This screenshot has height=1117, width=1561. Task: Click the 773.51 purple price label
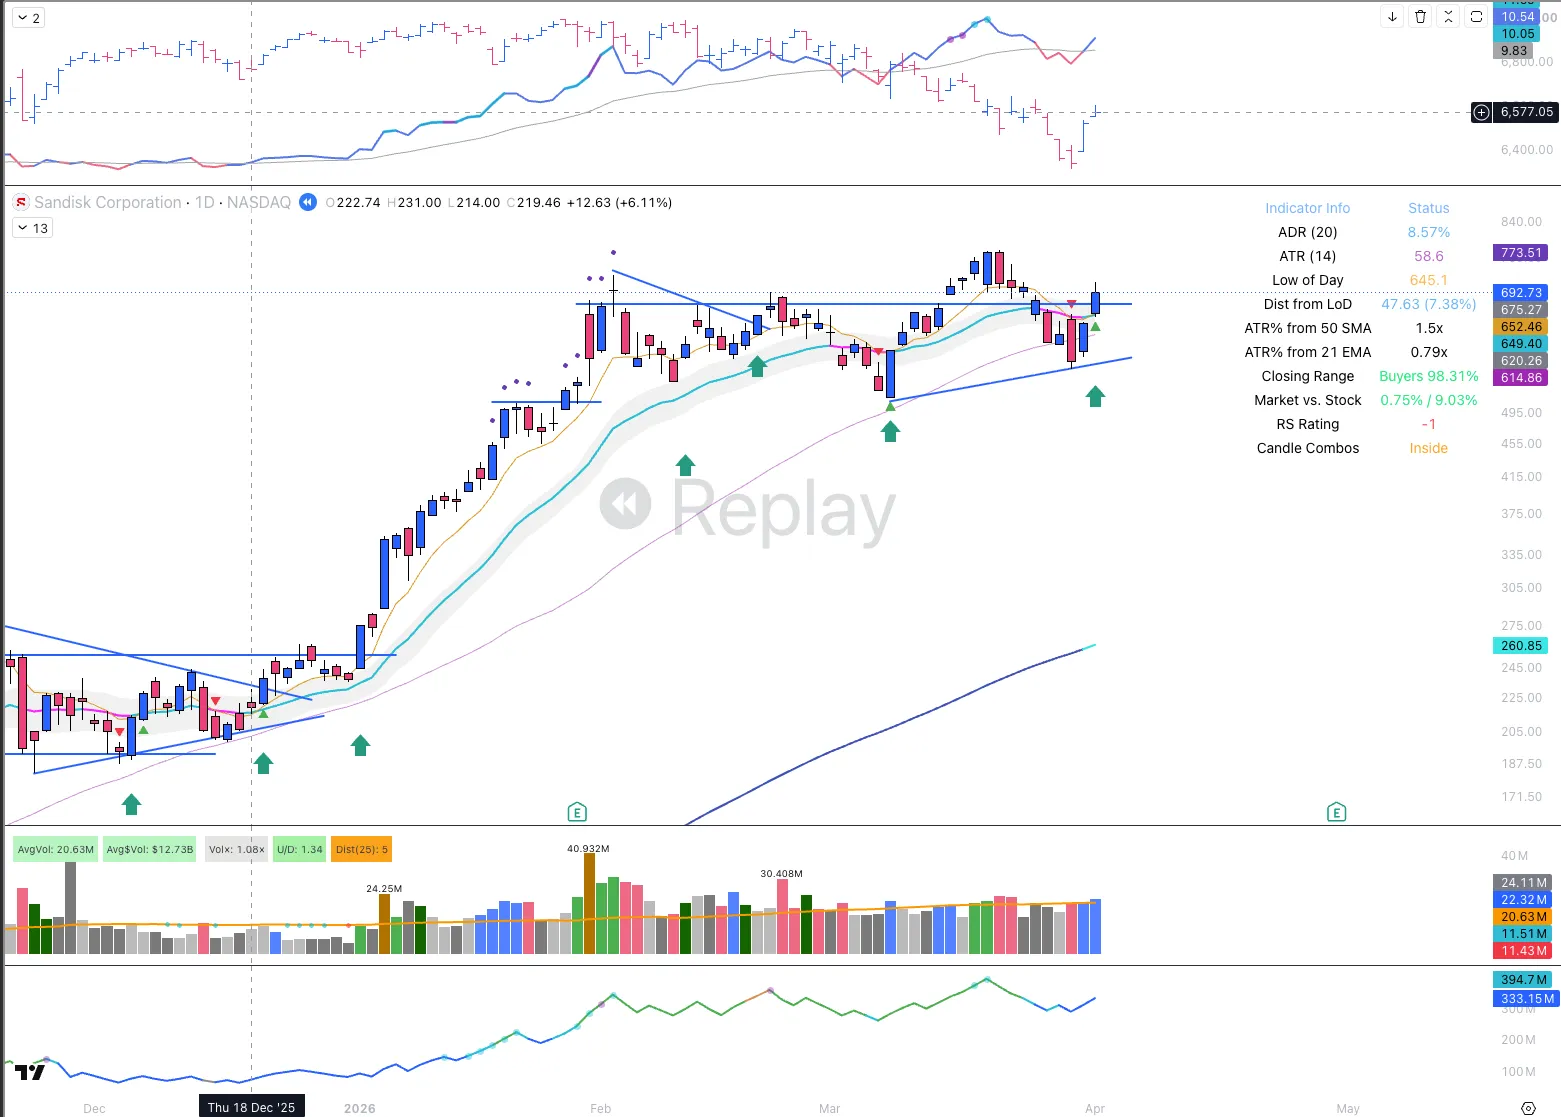click(x=1521, y=253)
